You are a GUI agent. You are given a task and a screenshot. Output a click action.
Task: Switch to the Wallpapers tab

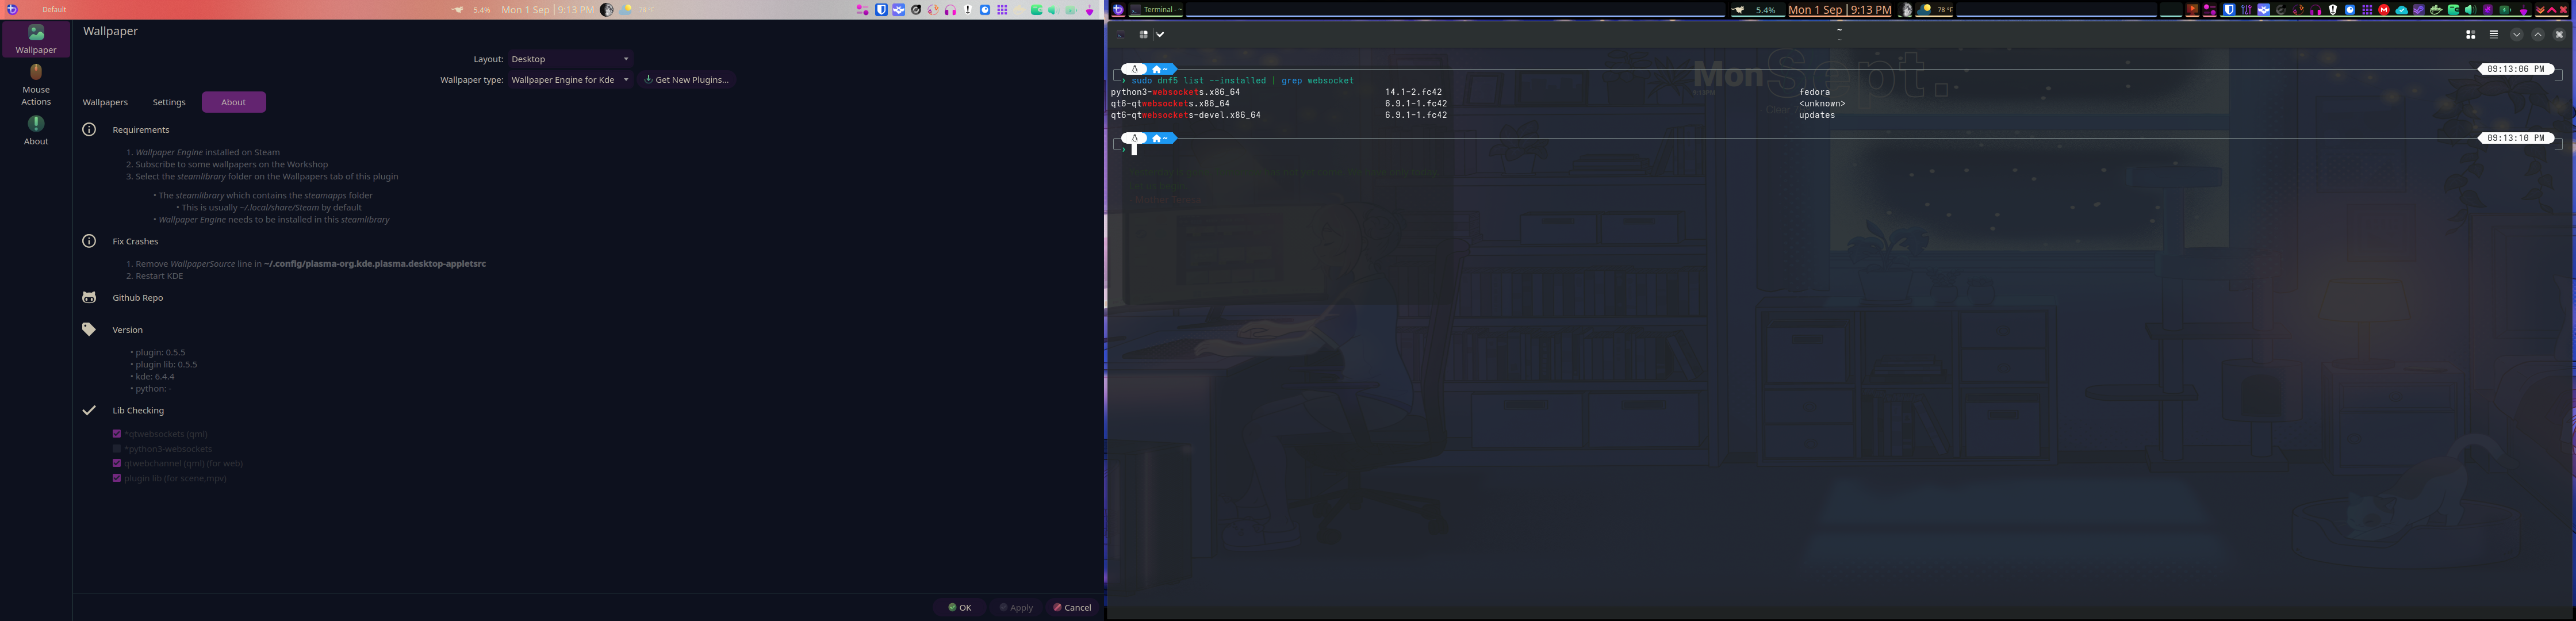click(105, 102)
